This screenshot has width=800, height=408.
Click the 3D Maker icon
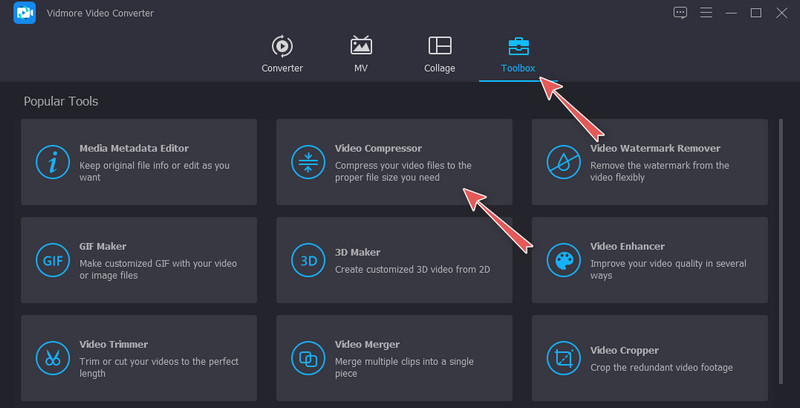306,260
